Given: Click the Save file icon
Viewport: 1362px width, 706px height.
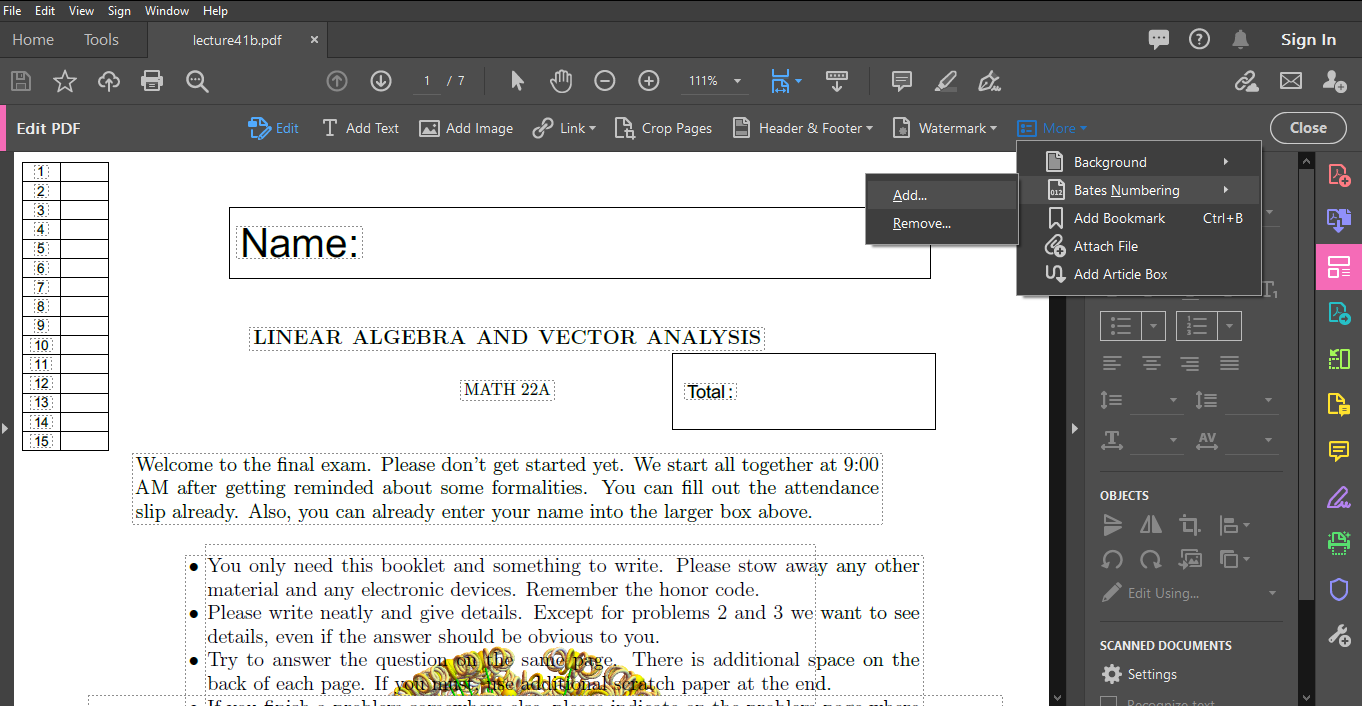Looking at the screenshot, I should (x=20, y=81).
